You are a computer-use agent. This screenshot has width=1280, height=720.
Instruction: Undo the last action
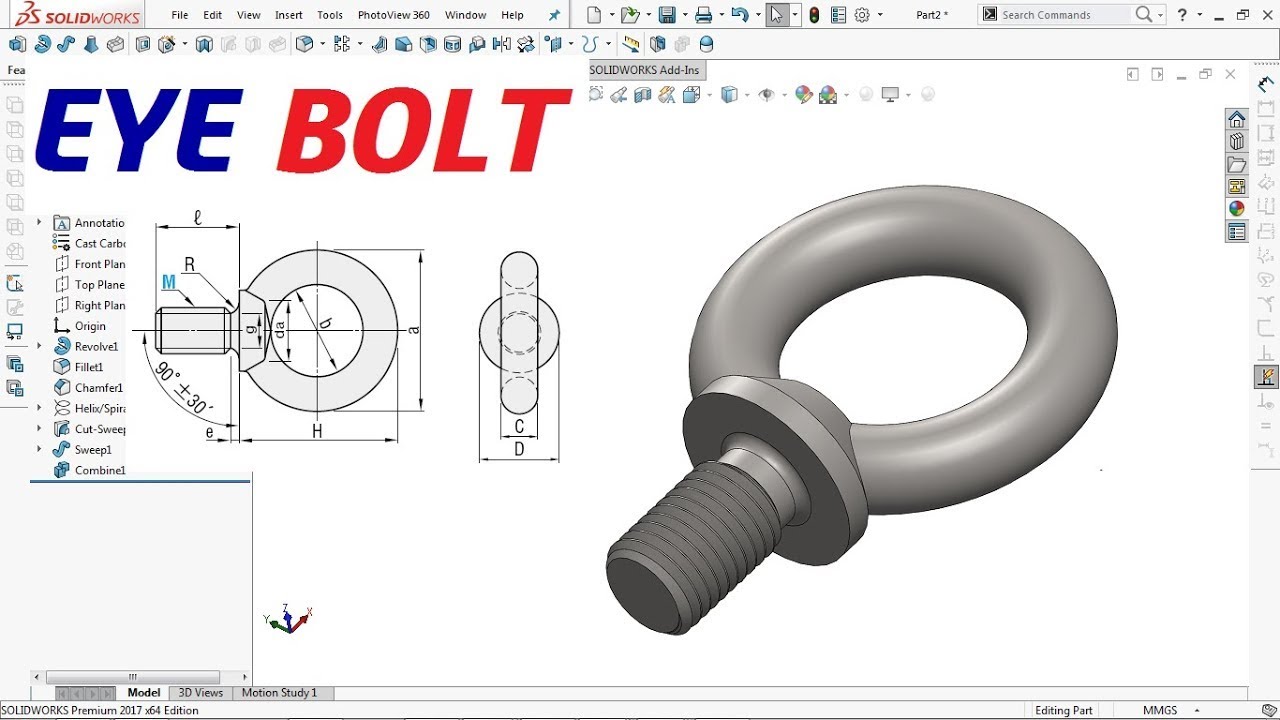coord(740,15)
